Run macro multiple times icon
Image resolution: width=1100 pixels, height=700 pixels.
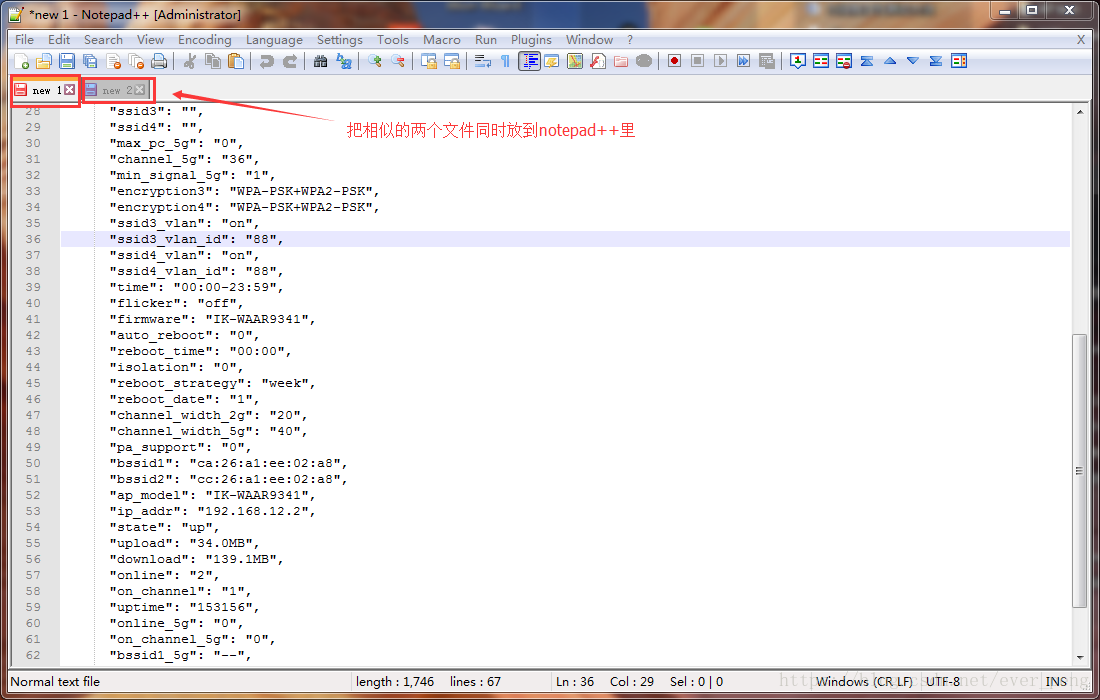744,61
